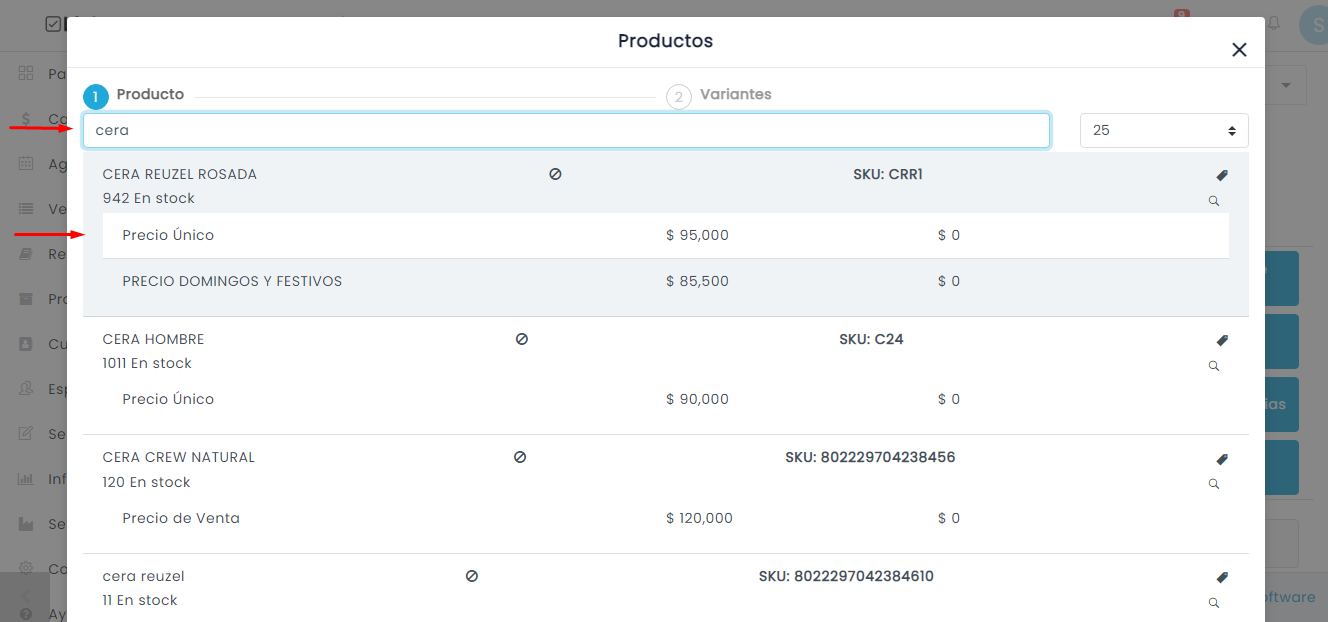Focus the product search field containing cera
Viewport: 1328px width, 622px height.
[x=566, y=130]
